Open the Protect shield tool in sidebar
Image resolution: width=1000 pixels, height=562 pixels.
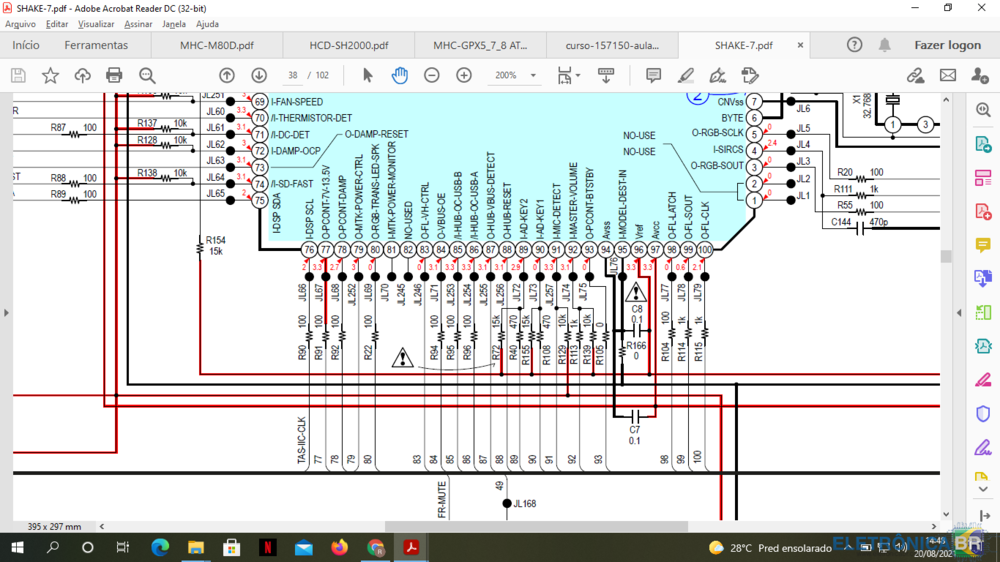click(x=983, y=414)
